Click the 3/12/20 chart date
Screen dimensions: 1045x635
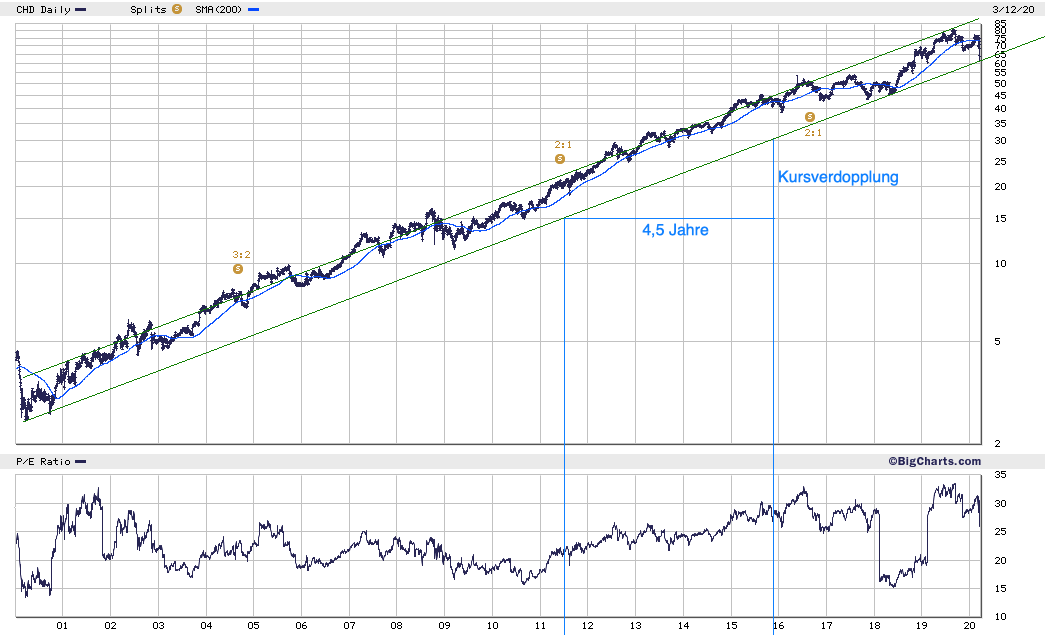[x=1013, y=9]
